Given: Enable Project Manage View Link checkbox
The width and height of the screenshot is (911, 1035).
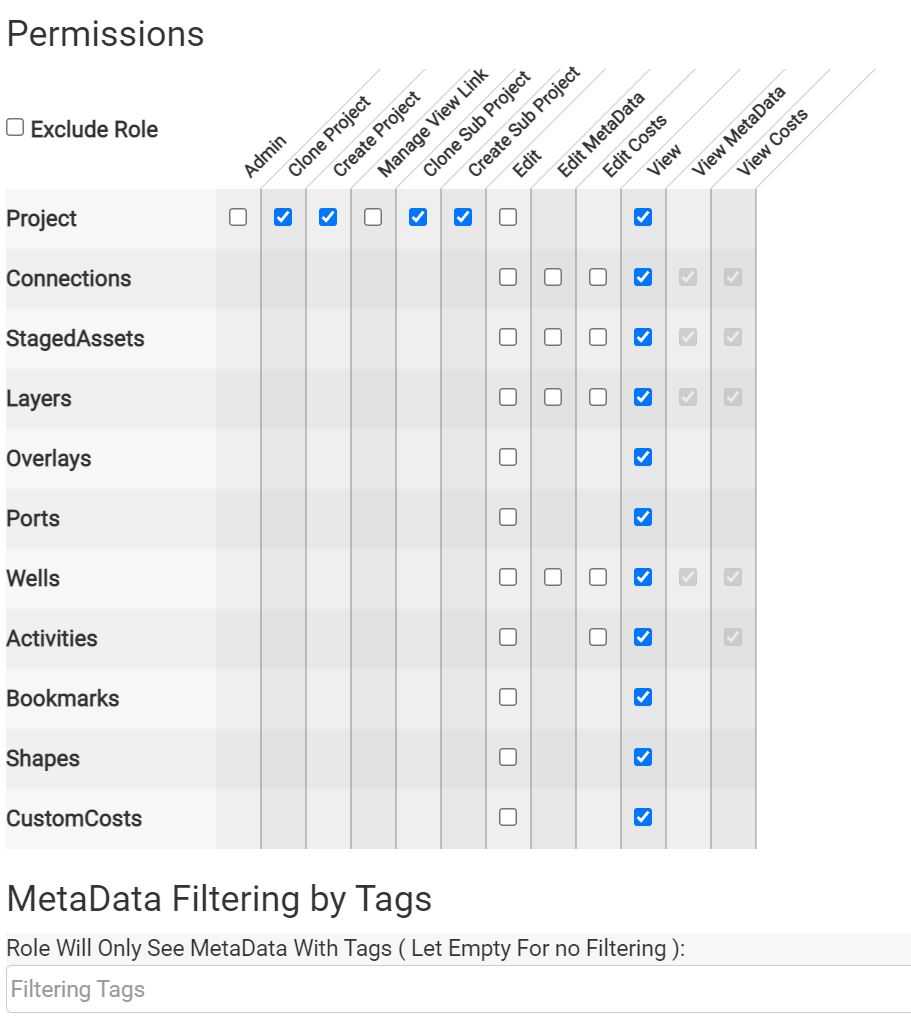Looking at the screenshot, I should tap(373, 217).
